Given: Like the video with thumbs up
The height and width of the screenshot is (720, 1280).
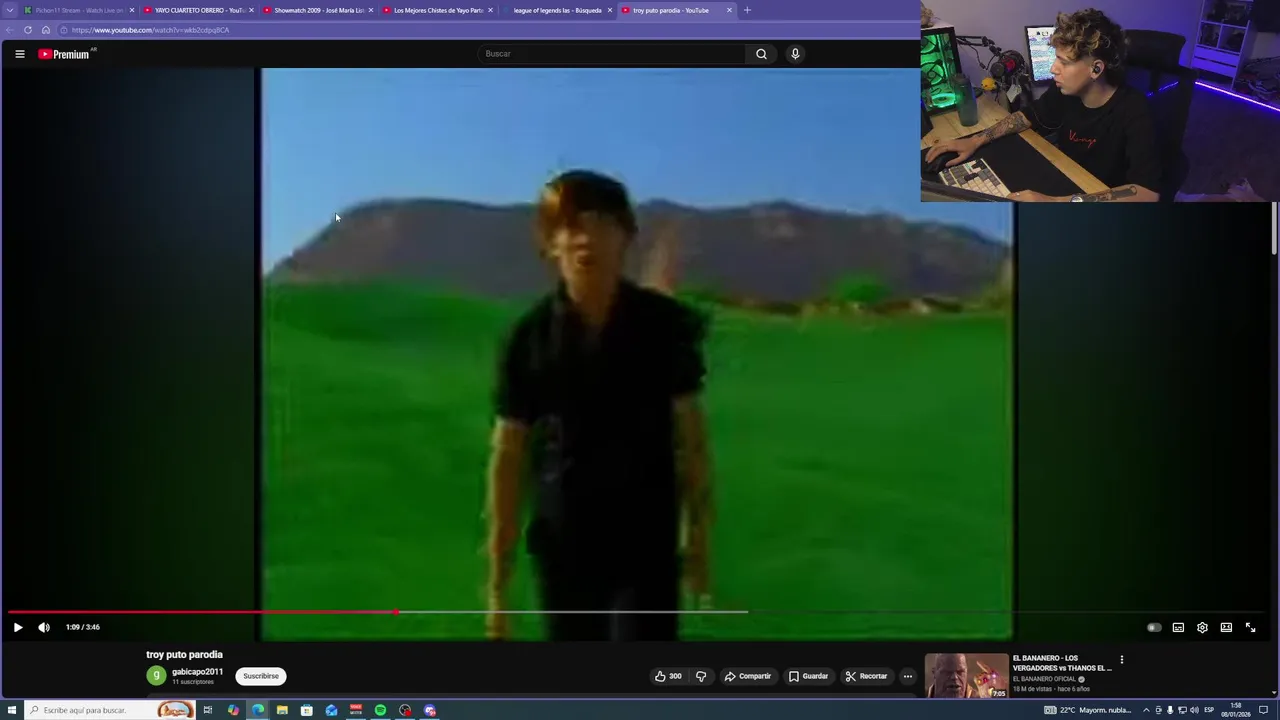Looking at the screenshot, I should pyautogui.click(x=668, y=676).
